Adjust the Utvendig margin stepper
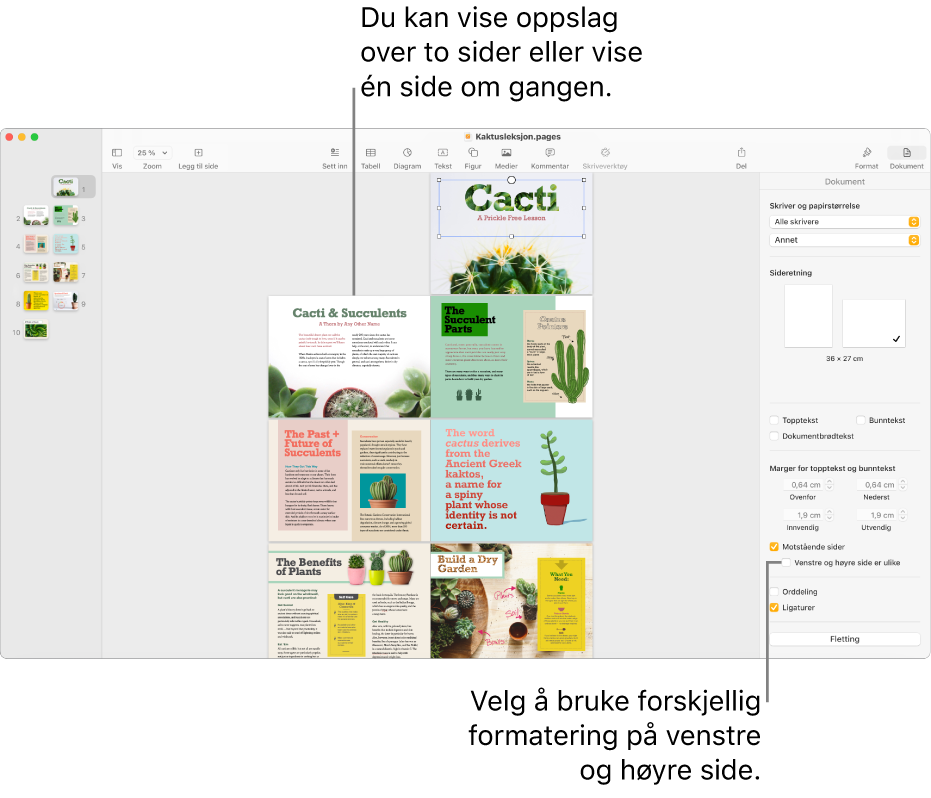Screen dimensions: 931x798 (x=903, y=515)
